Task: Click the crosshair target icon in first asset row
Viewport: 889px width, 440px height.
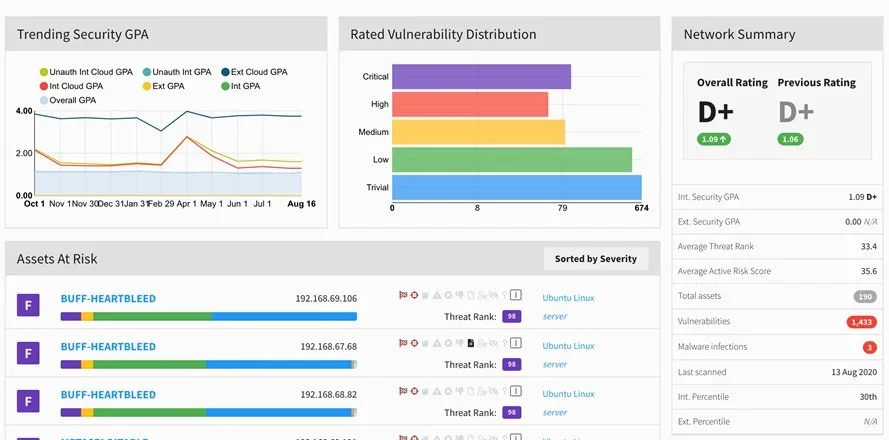Action: pyautogui.click(x=414, y=295)
